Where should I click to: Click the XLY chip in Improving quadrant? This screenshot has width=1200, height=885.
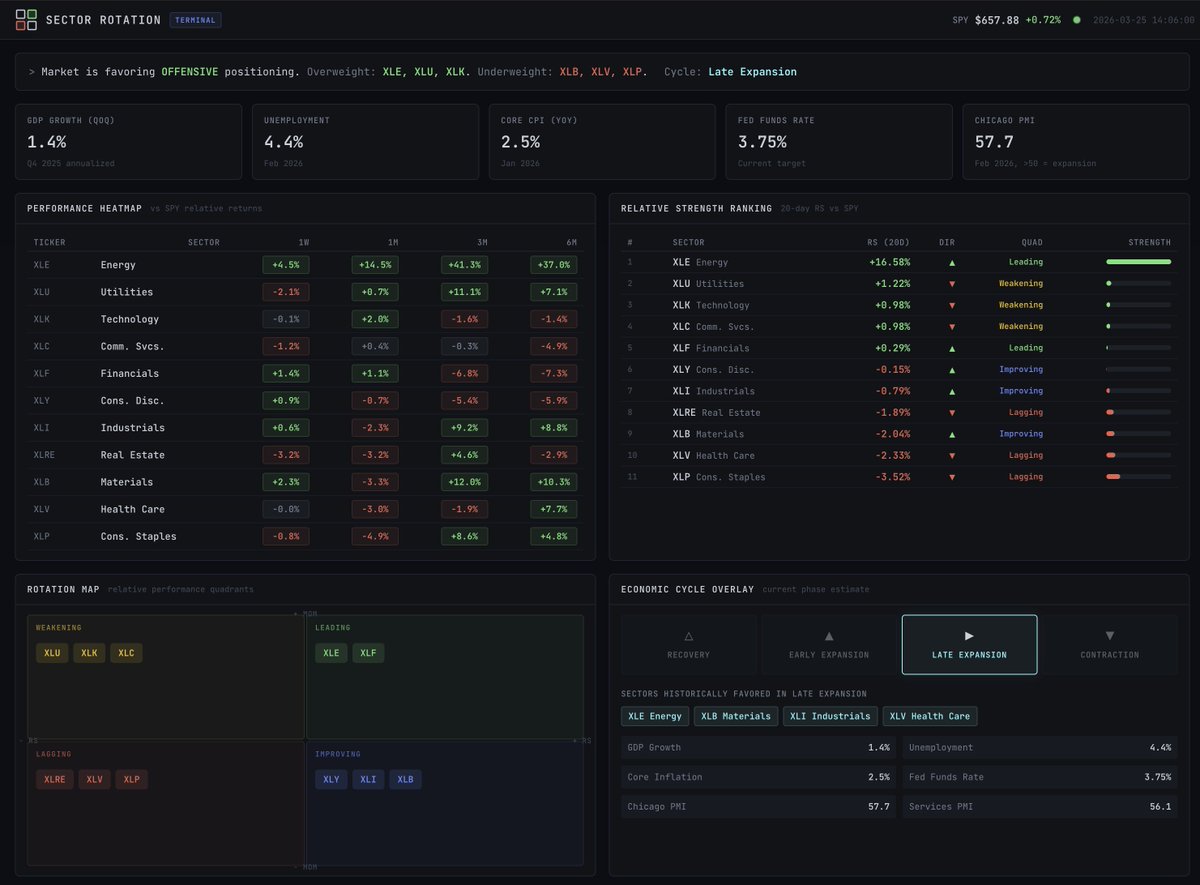coord(331,779)
